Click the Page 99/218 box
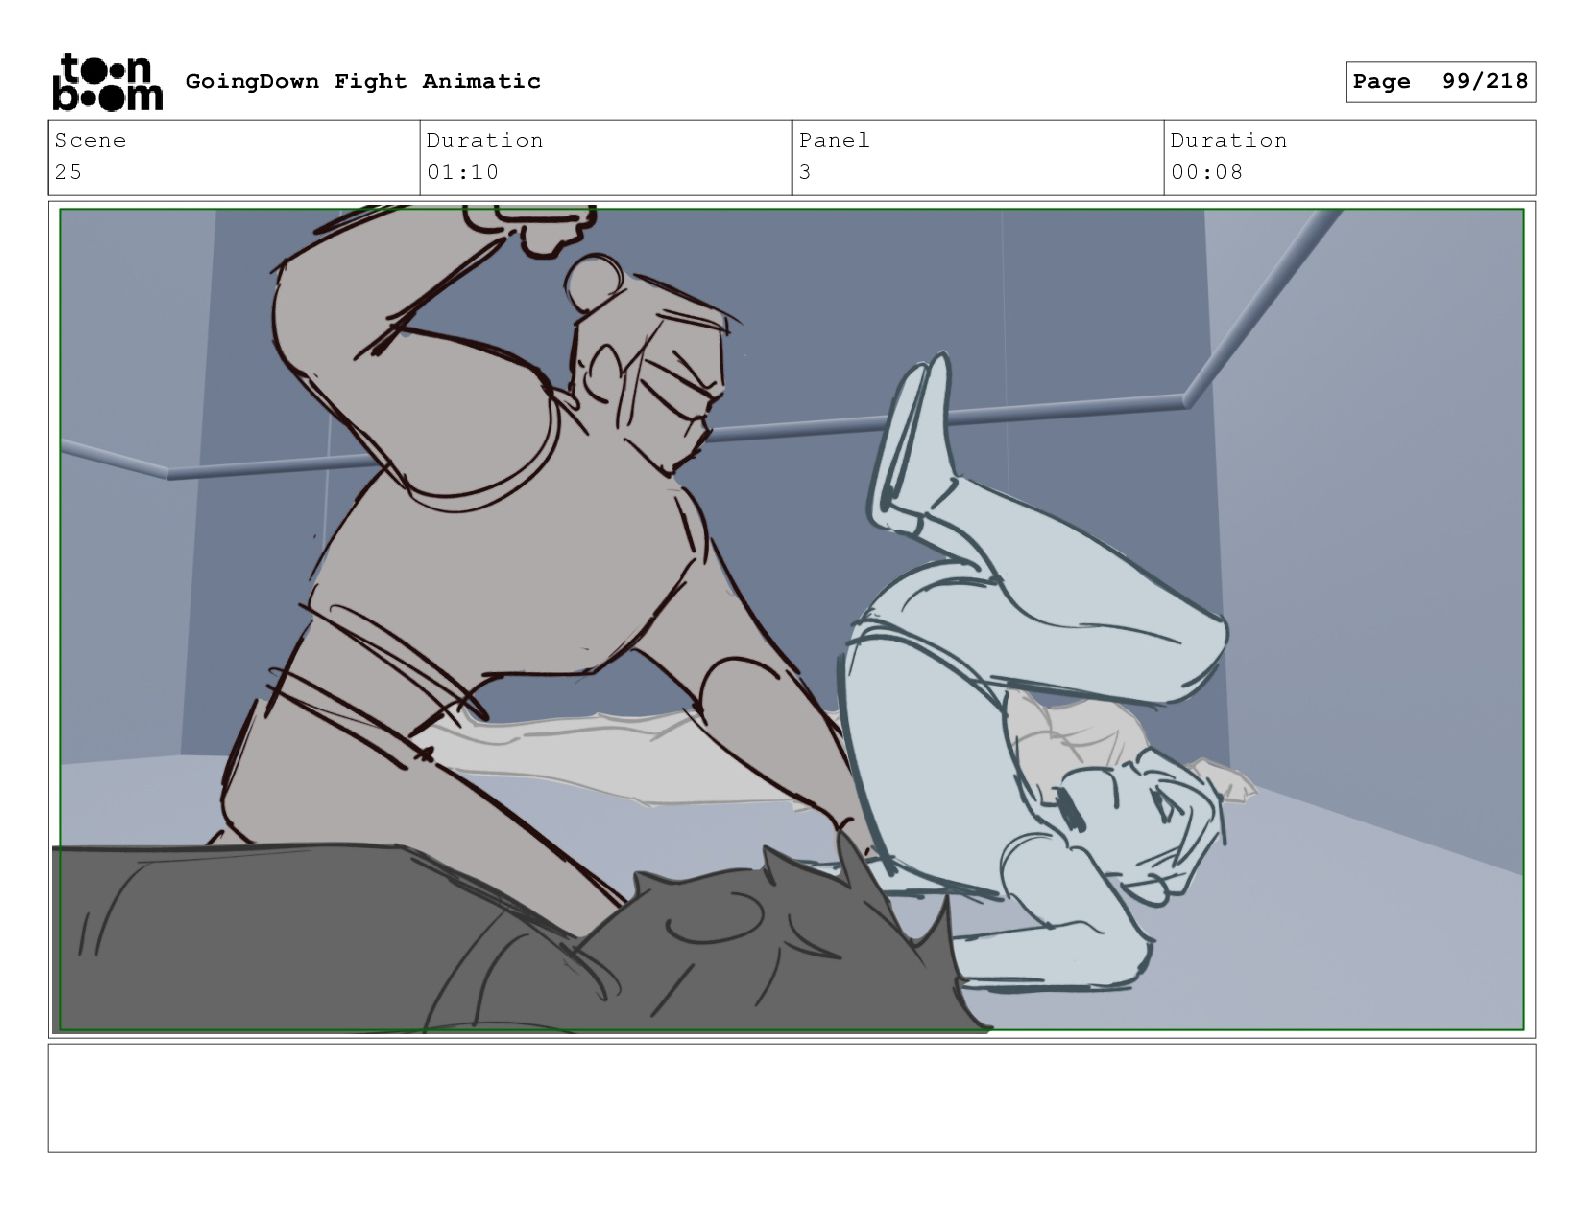 (1440, 82)
